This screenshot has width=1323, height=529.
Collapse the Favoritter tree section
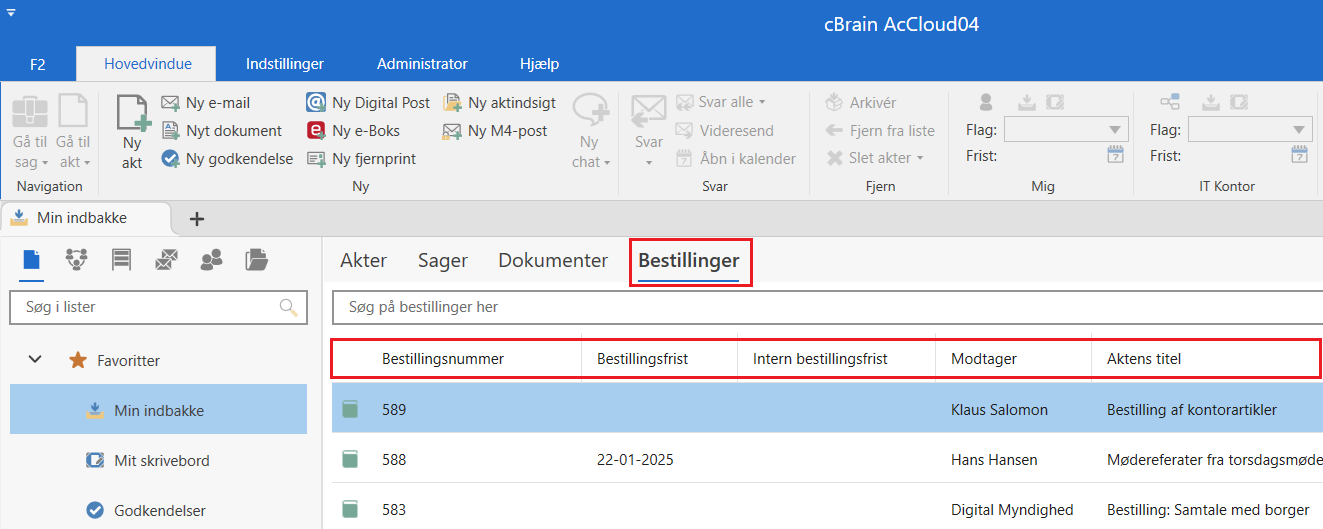[x=35, y=360]
